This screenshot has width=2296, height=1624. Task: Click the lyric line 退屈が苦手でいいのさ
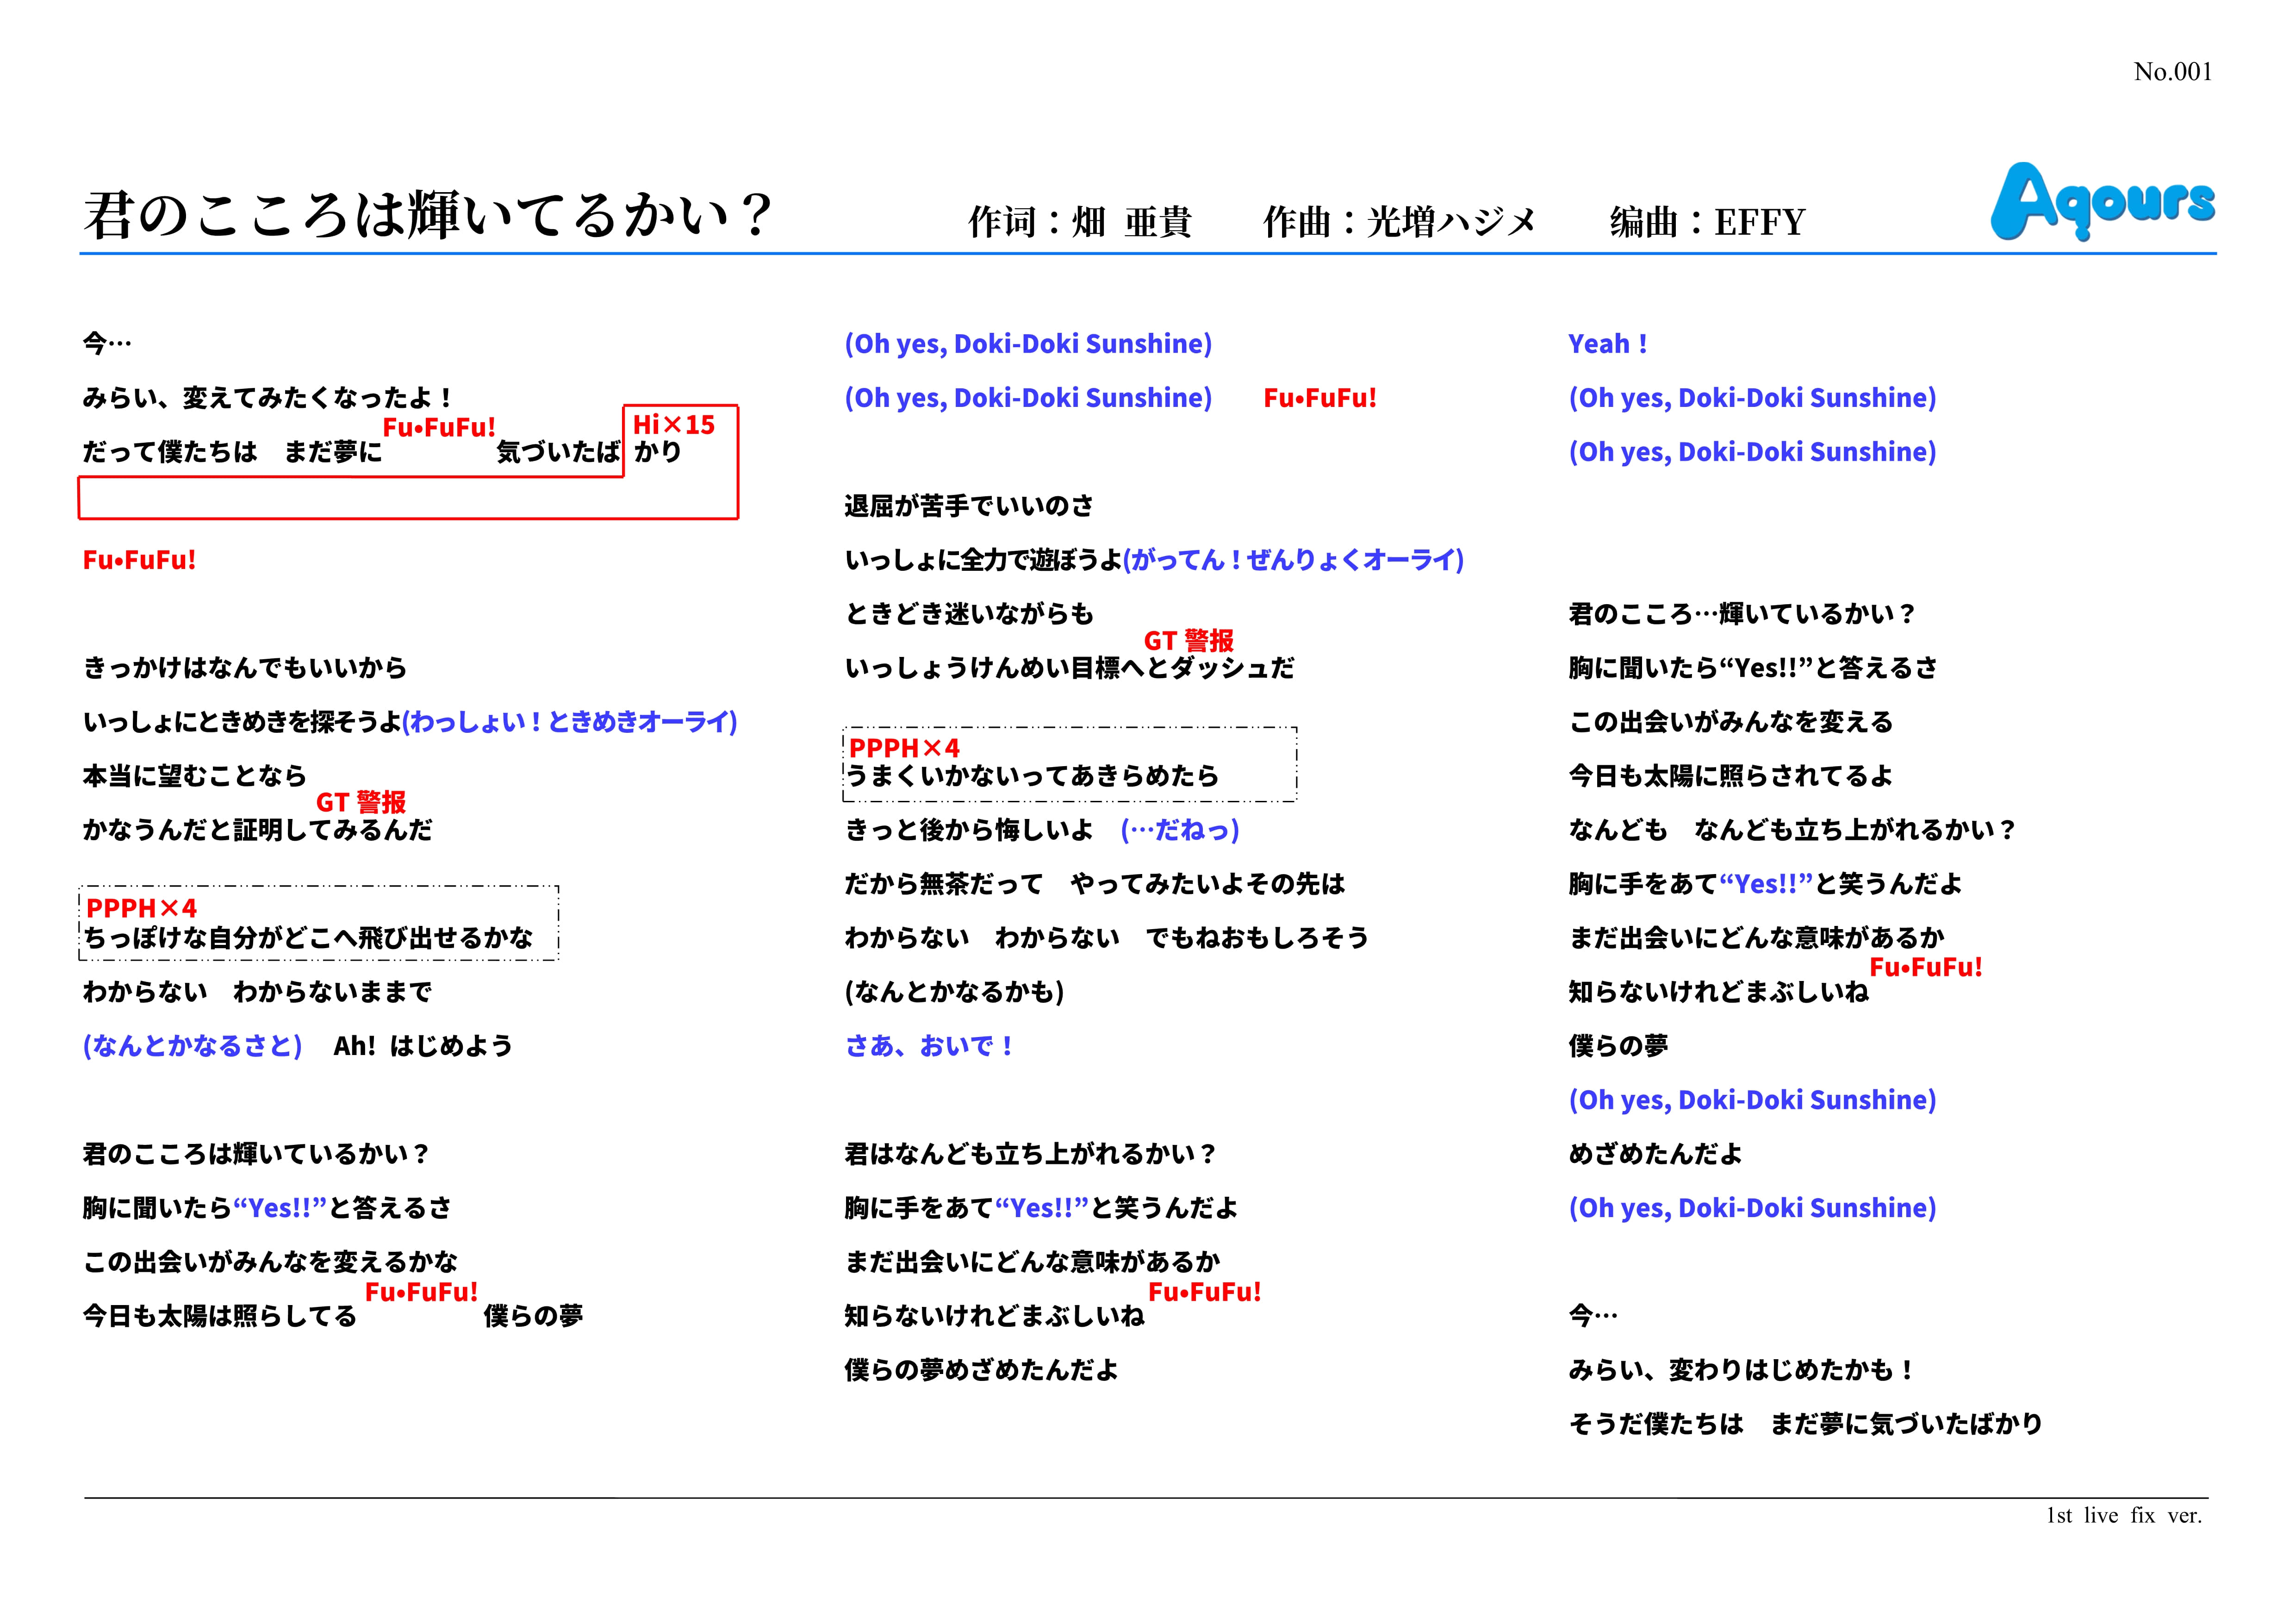point(968,506)
